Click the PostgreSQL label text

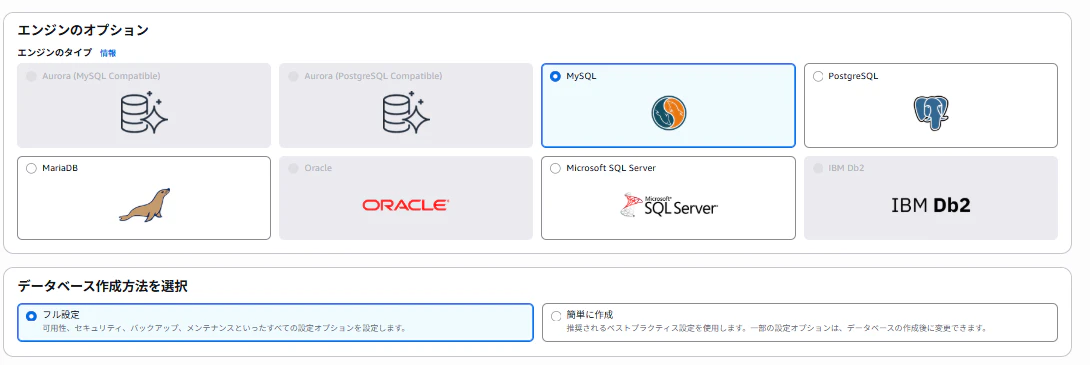click(x=853, y=76)
